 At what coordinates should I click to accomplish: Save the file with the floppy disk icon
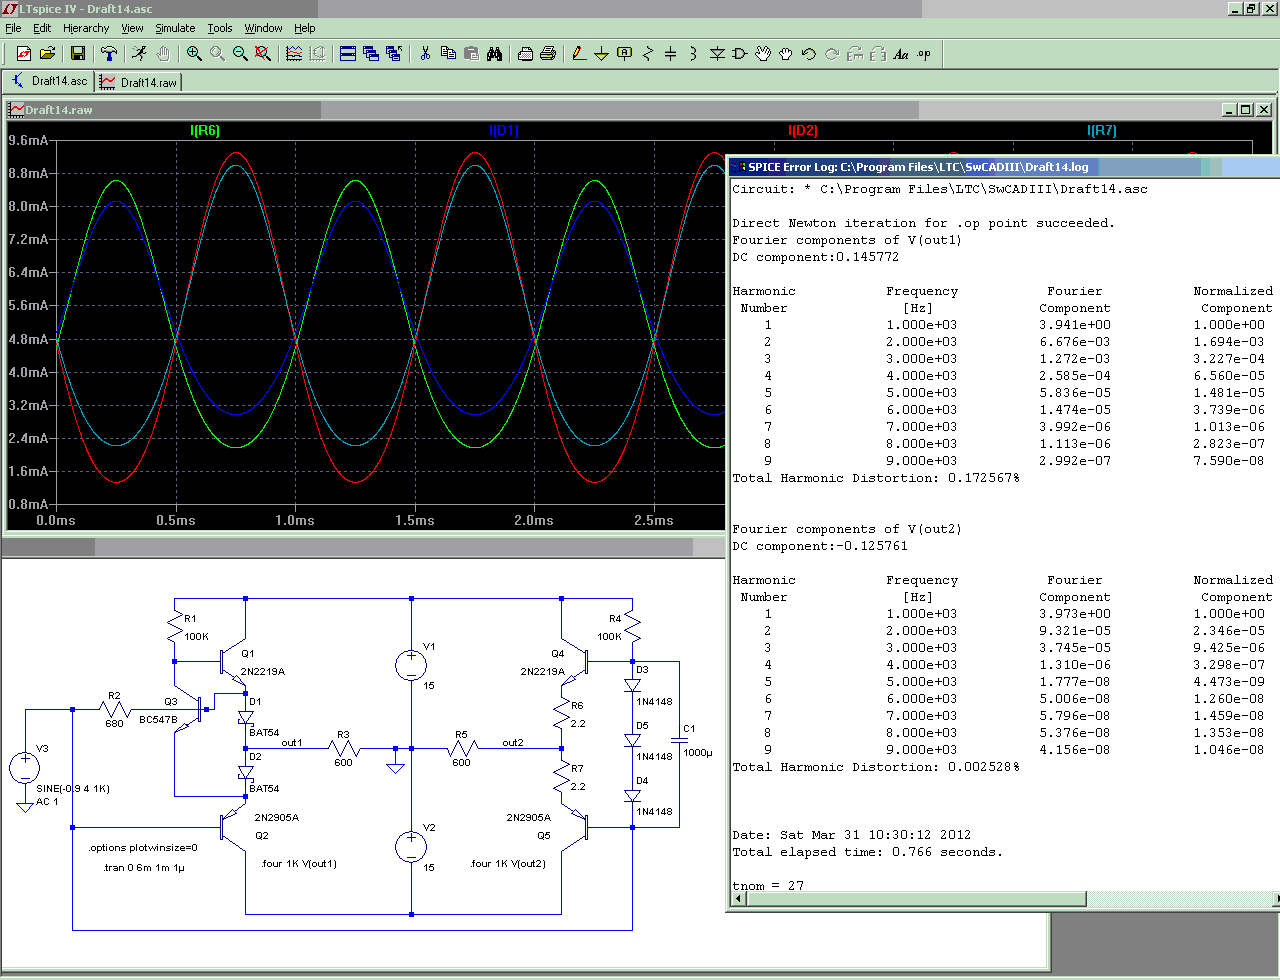click(x=78, y=54)
